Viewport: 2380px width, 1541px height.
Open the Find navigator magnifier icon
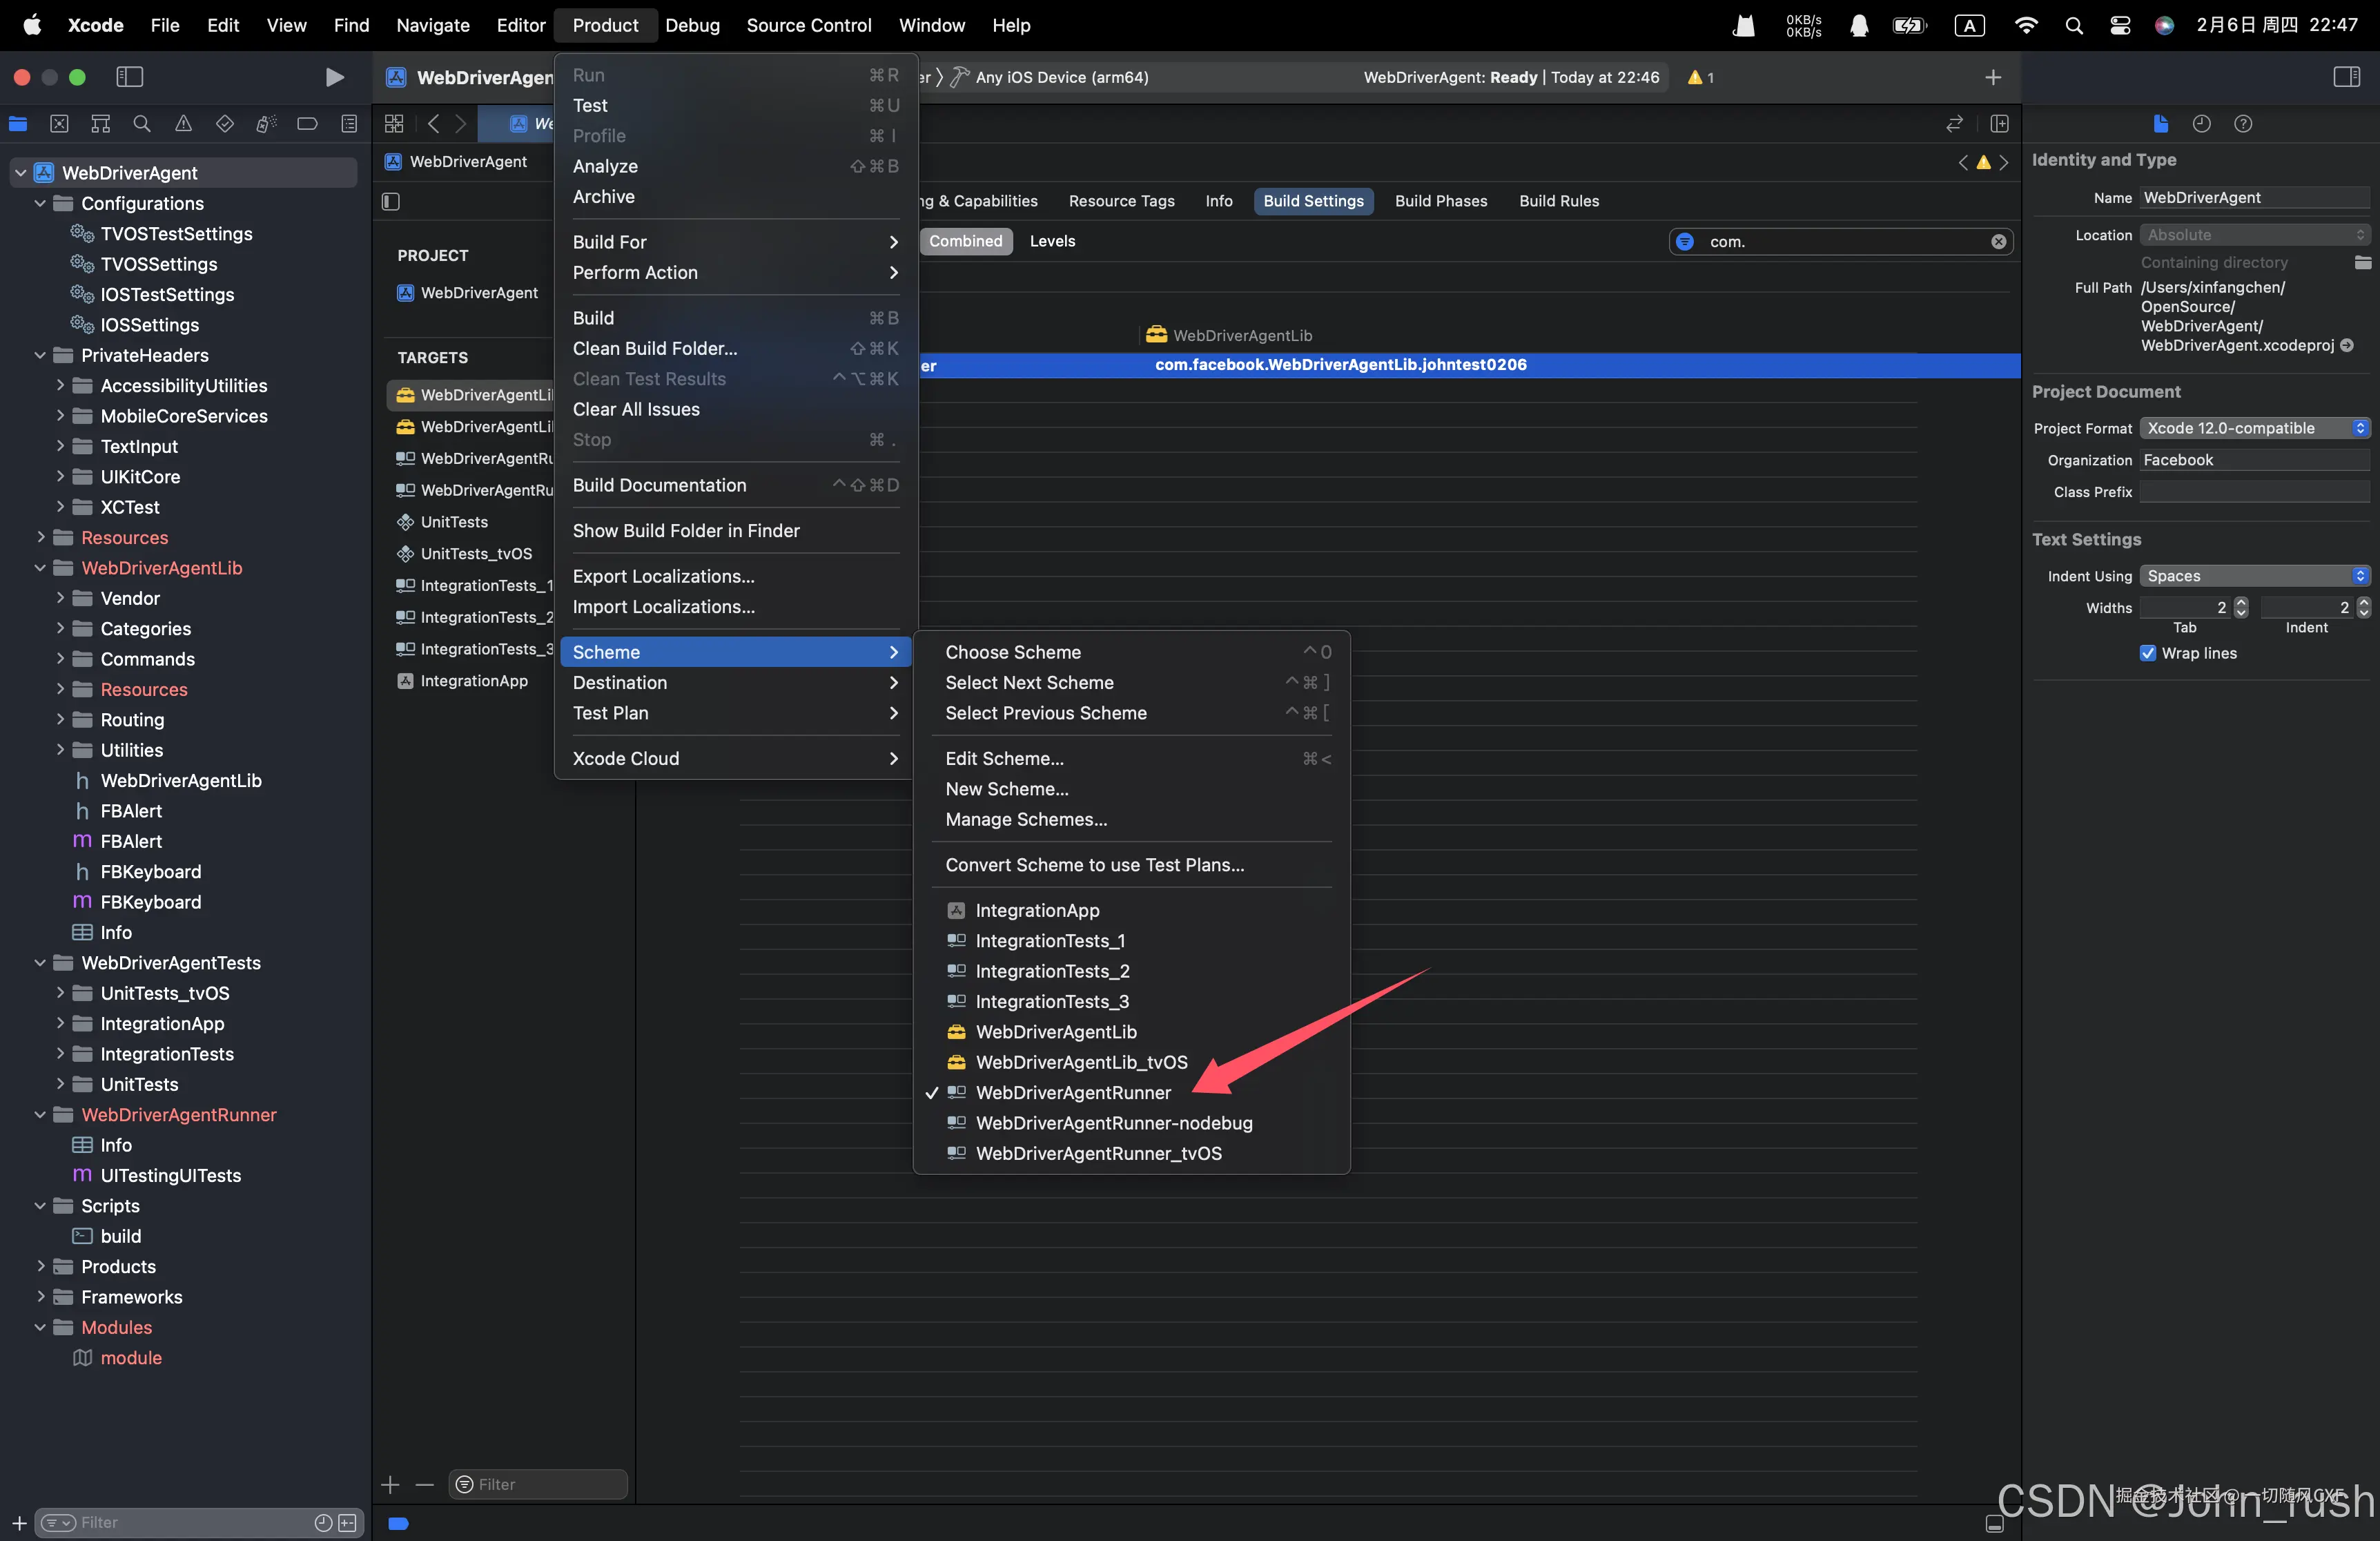point(142,124)
